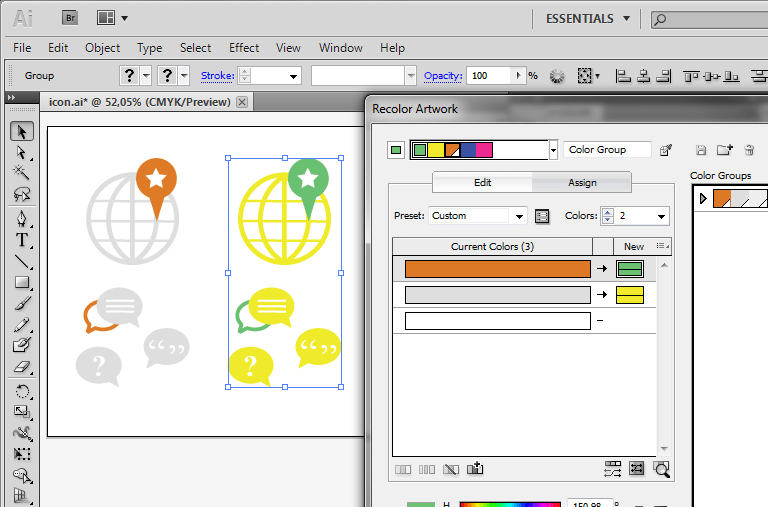Open the Window menu
The width and height of the screenshot is (768, 507).
341,48
